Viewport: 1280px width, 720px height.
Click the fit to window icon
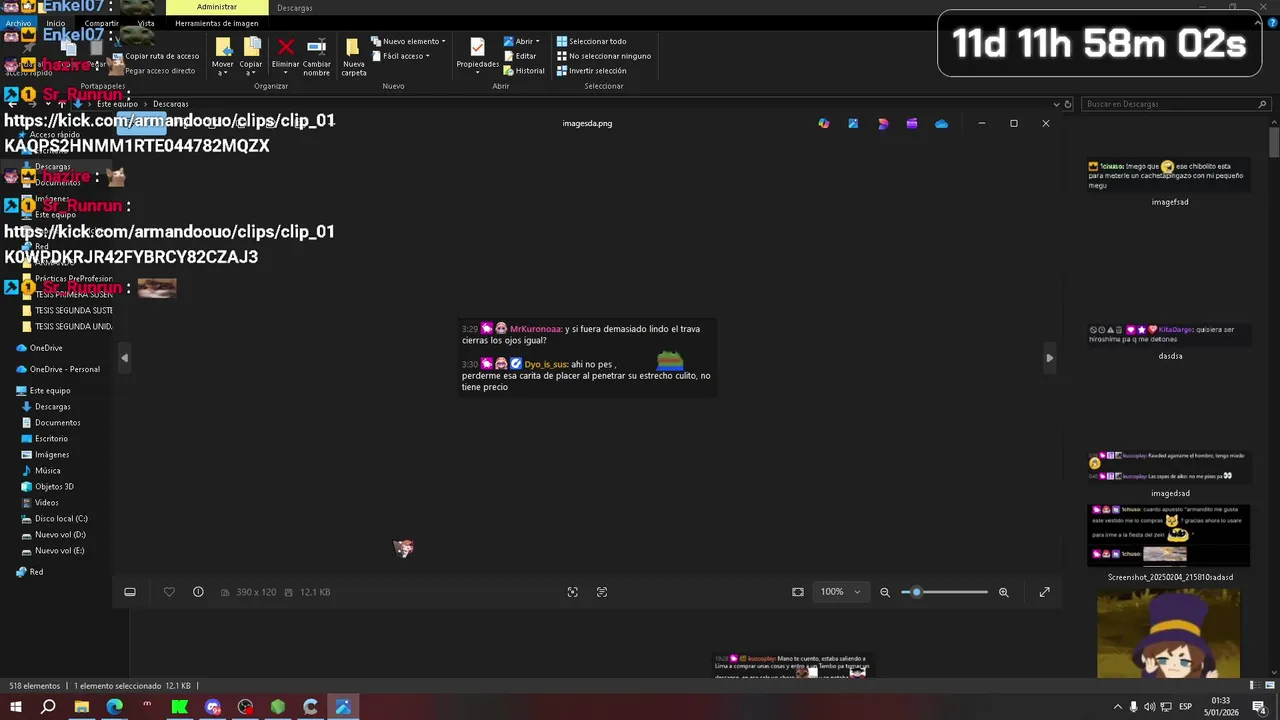click(798, 592)
